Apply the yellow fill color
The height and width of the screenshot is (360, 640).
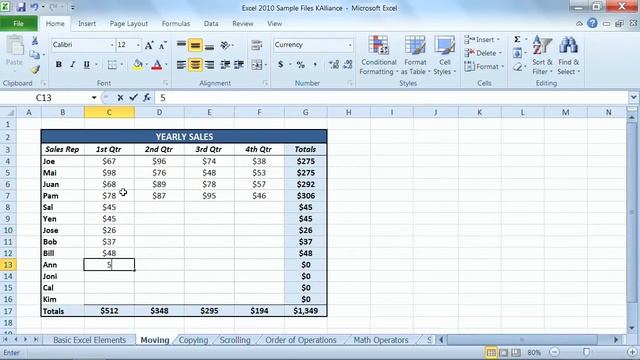pyautogui.click(x=138, y=64)
